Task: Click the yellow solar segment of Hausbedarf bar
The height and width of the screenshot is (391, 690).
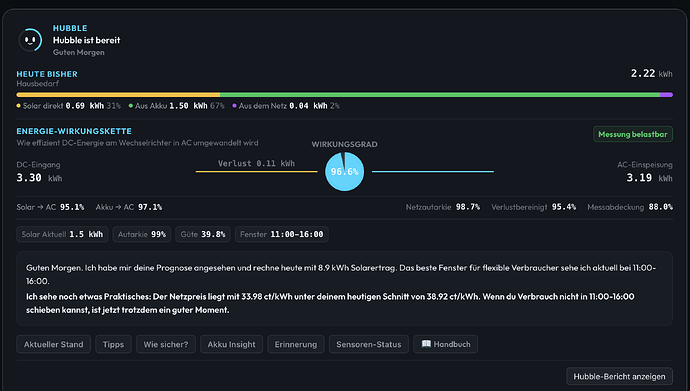Action: tap(118, 95)
